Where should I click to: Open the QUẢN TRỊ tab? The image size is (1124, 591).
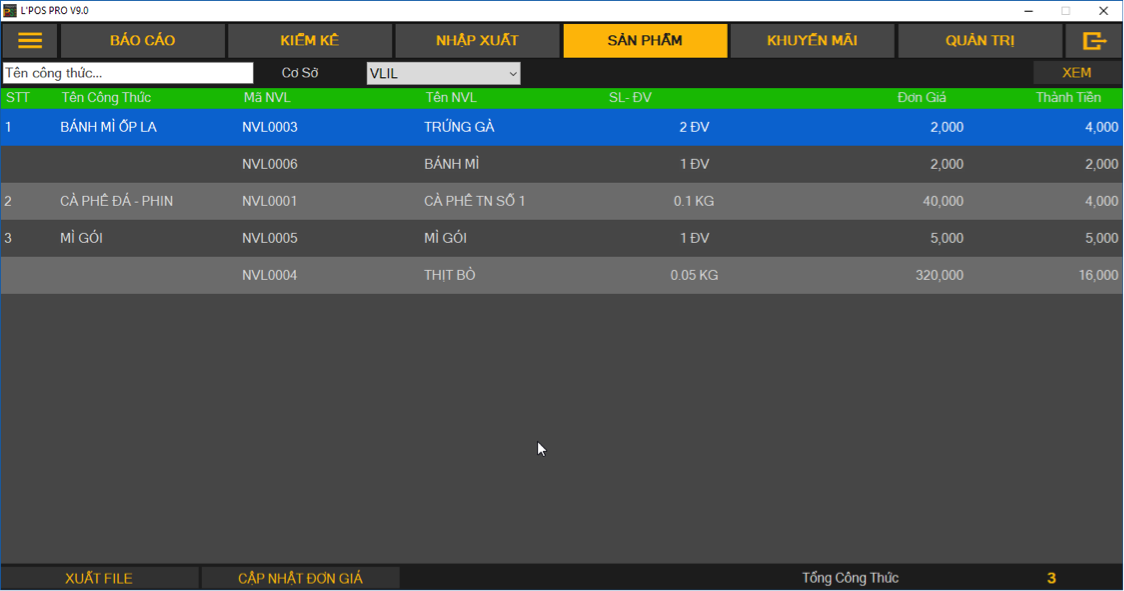[980, 41]
